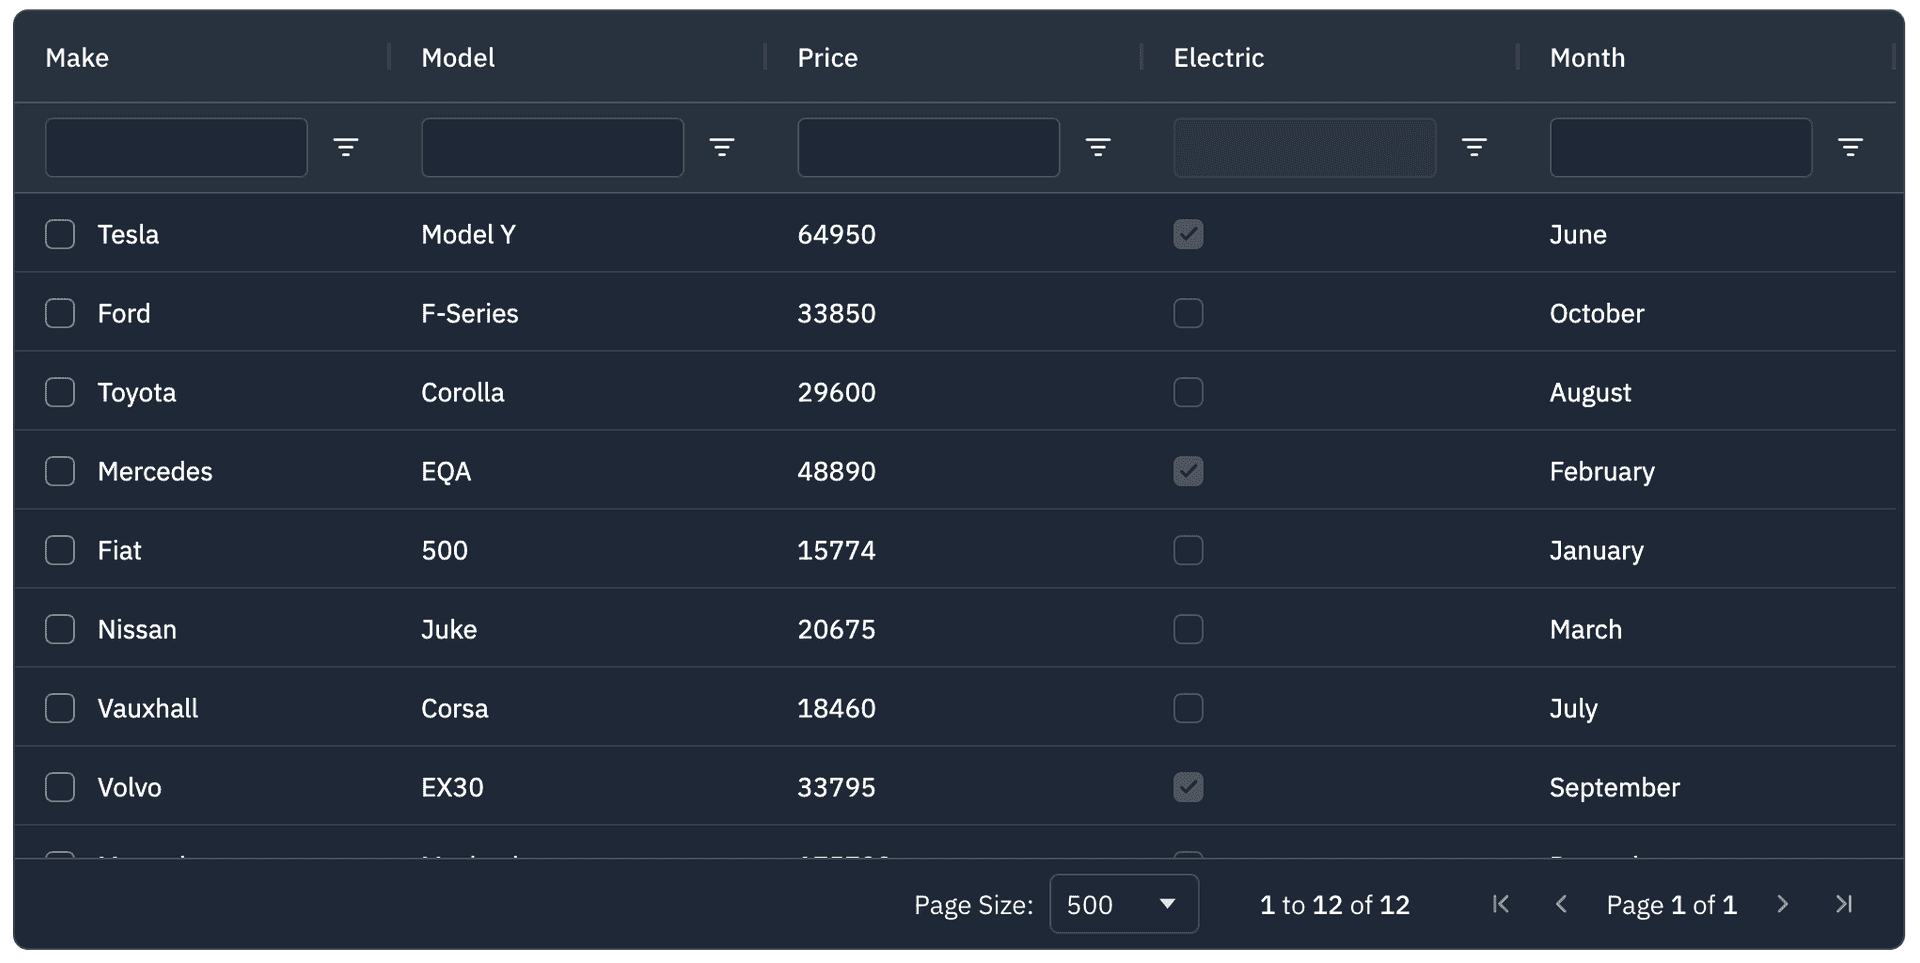Go to the next page

point(1783,904)
